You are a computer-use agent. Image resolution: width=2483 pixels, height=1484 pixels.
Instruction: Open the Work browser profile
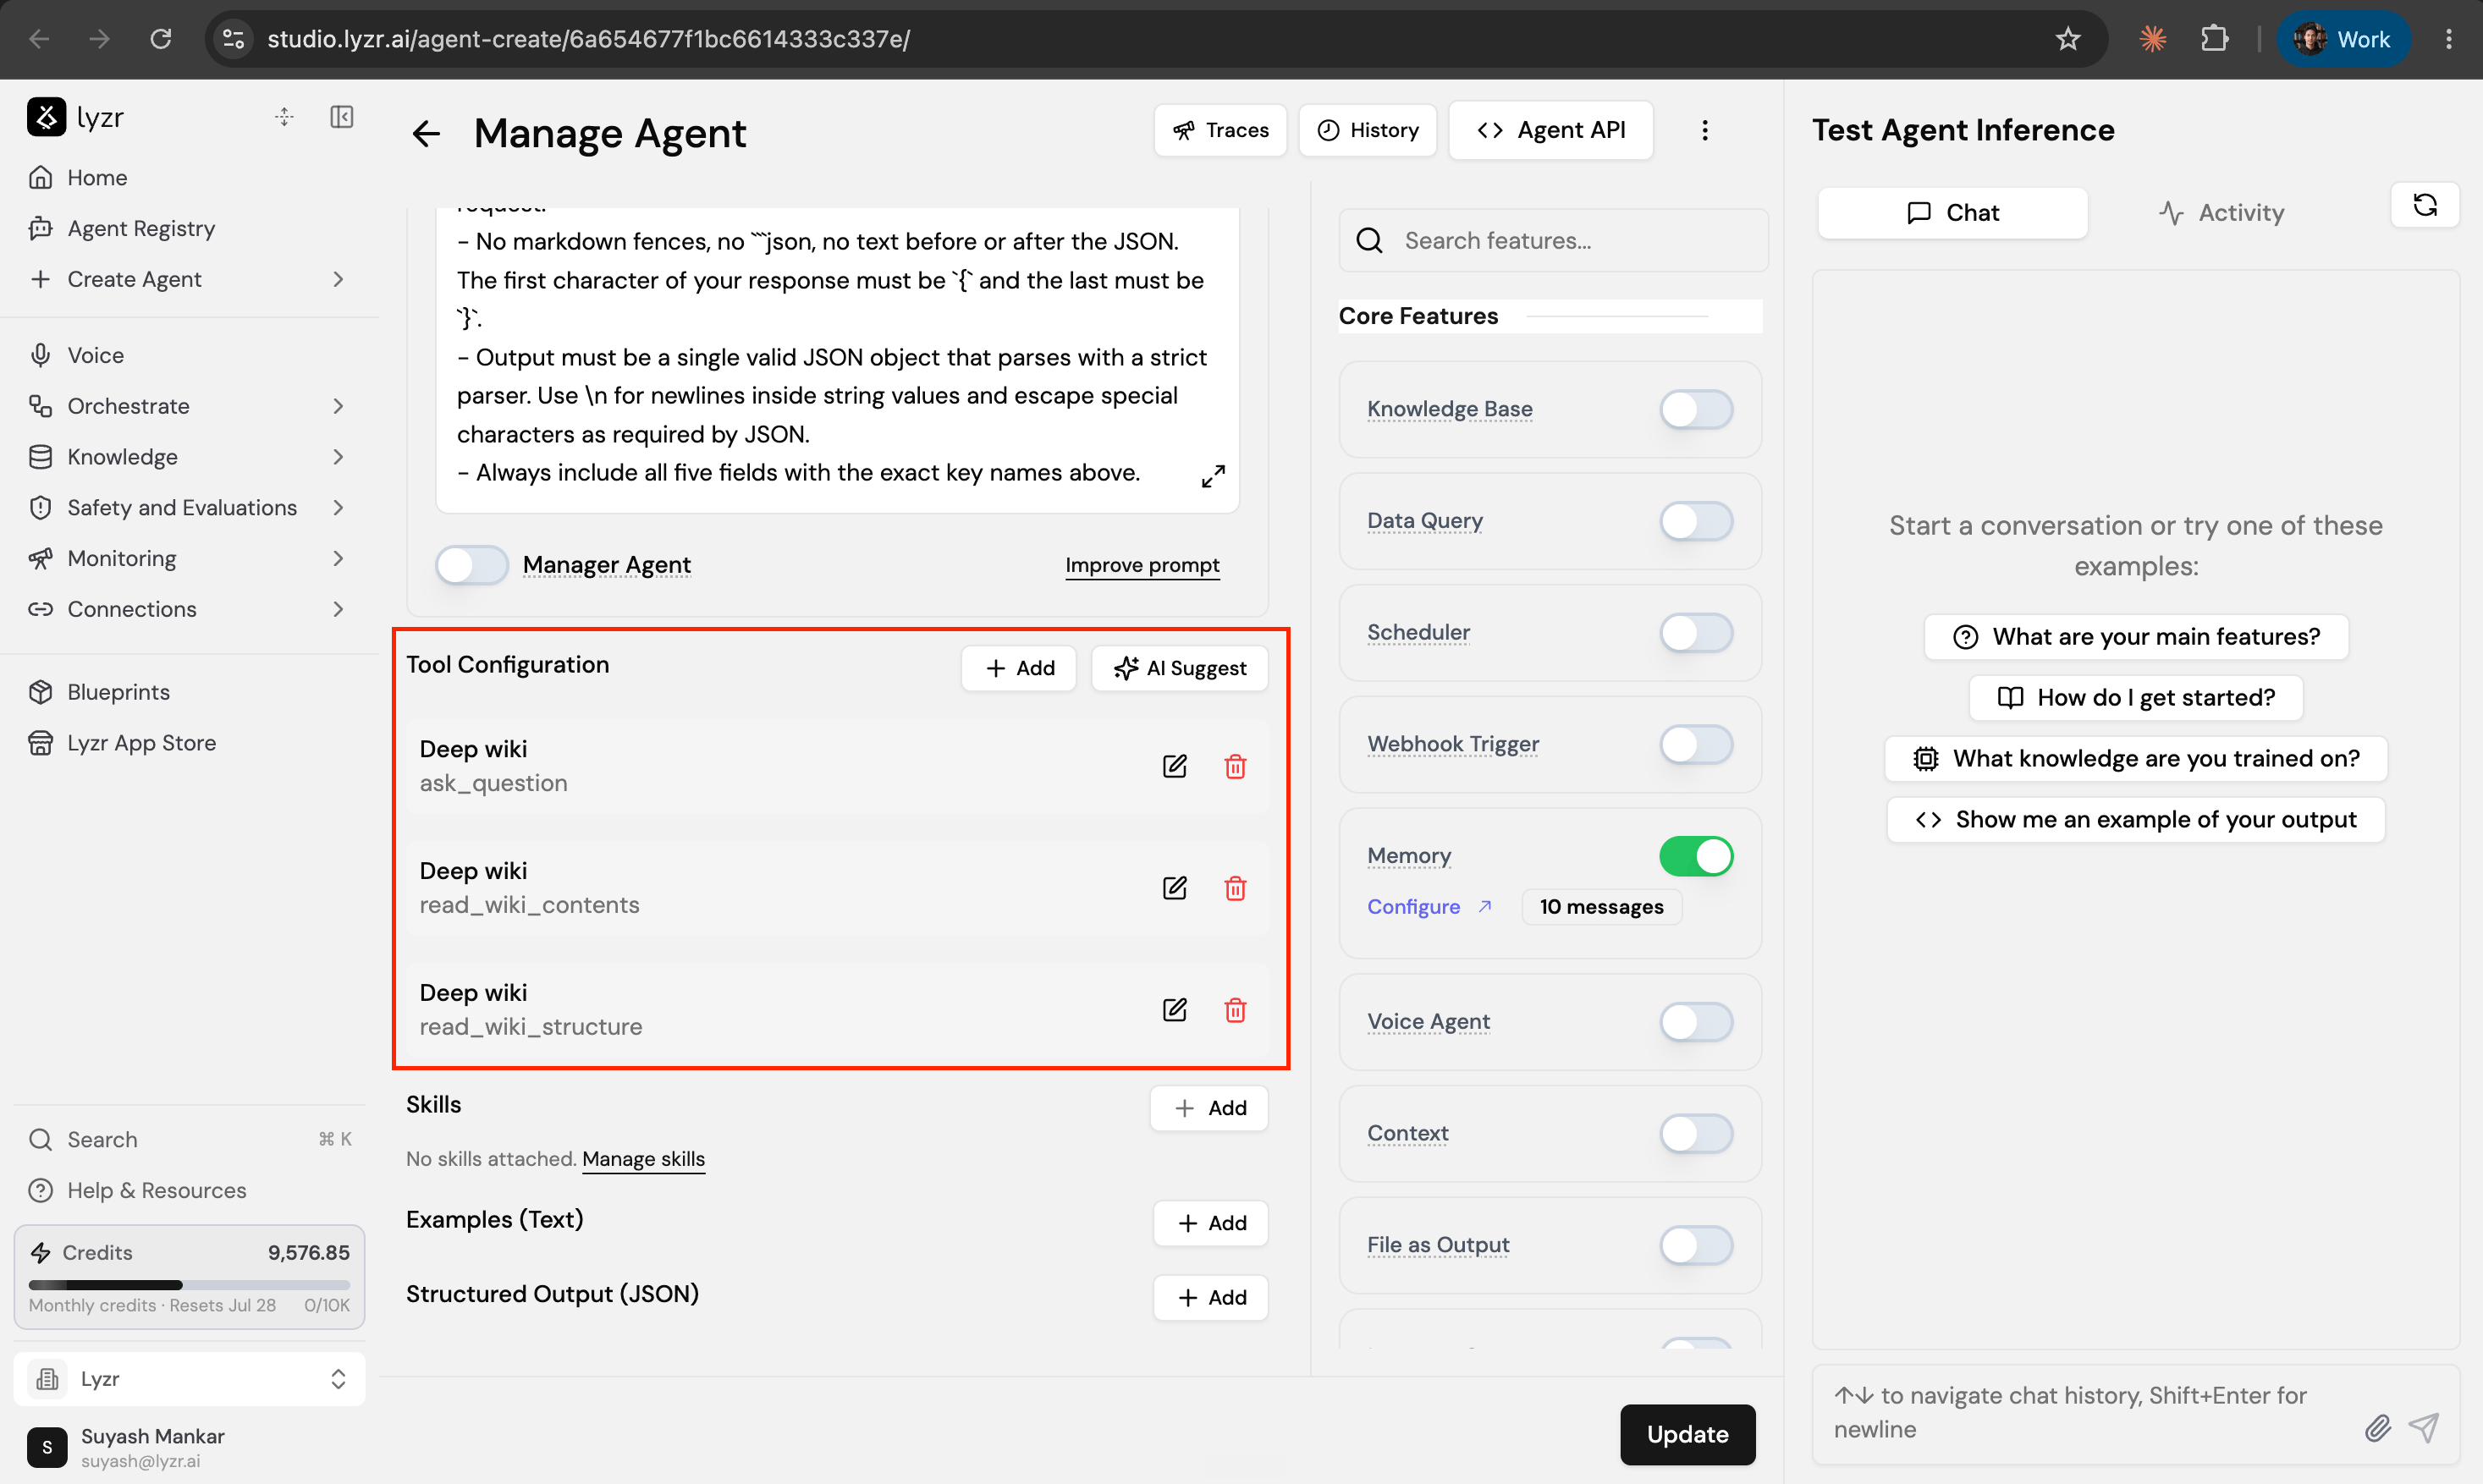(x=2343, y=39)
